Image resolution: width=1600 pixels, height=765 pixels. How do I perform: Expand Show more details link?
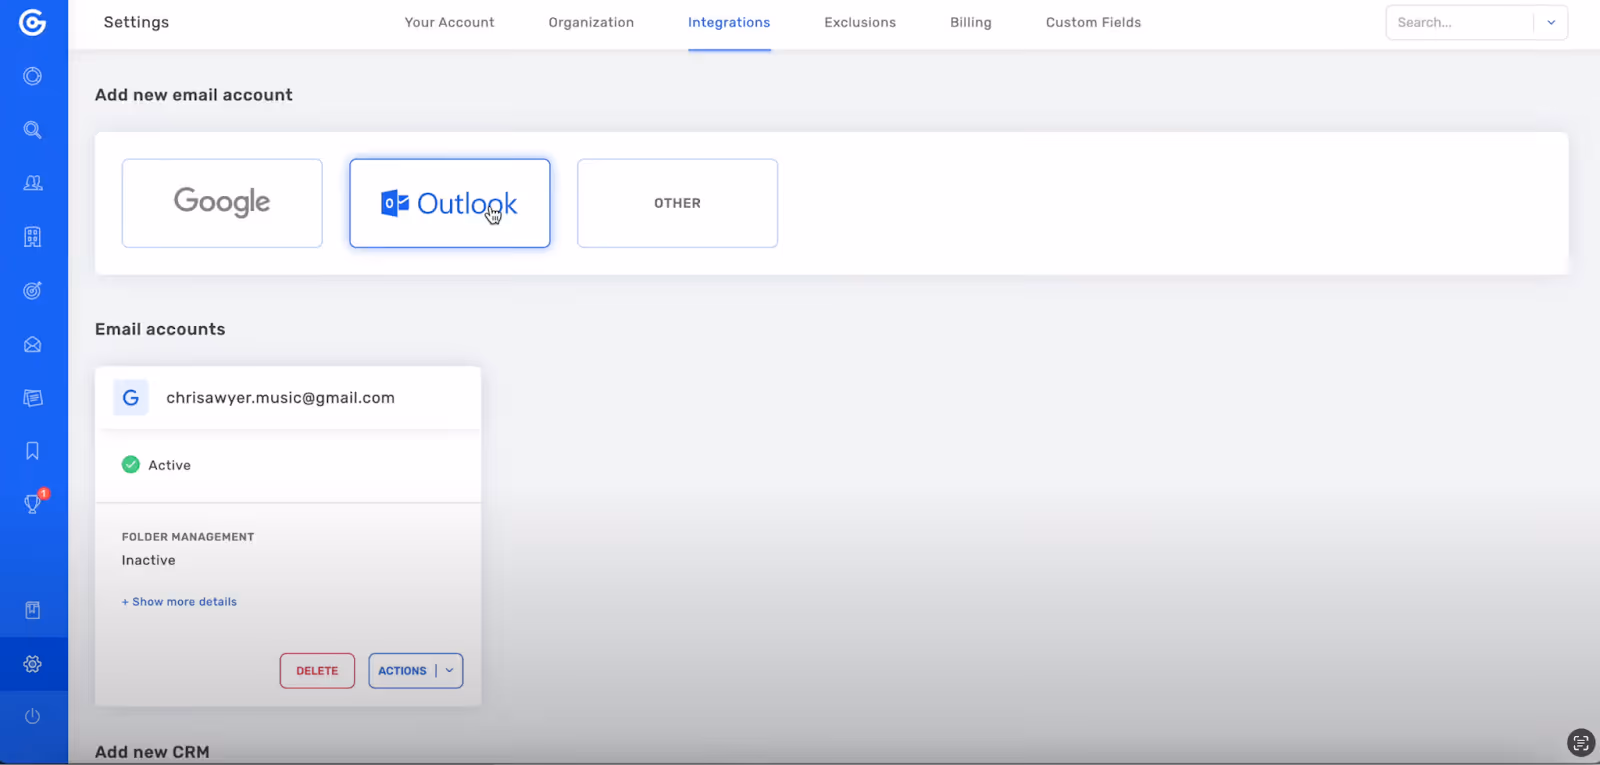(x=179, y=602)
